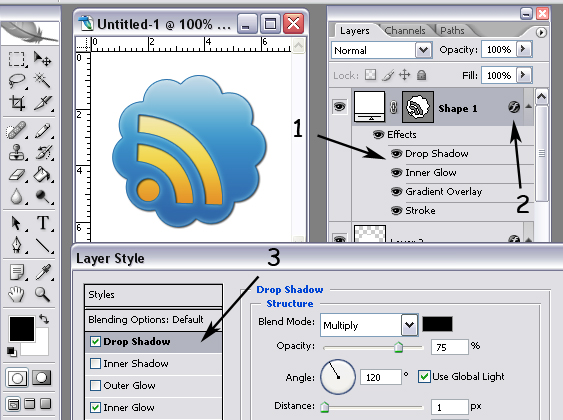Screen dimensions: 563x420
Task: Click the drop shadow color swatch
Action: click(x=437, y=324)
